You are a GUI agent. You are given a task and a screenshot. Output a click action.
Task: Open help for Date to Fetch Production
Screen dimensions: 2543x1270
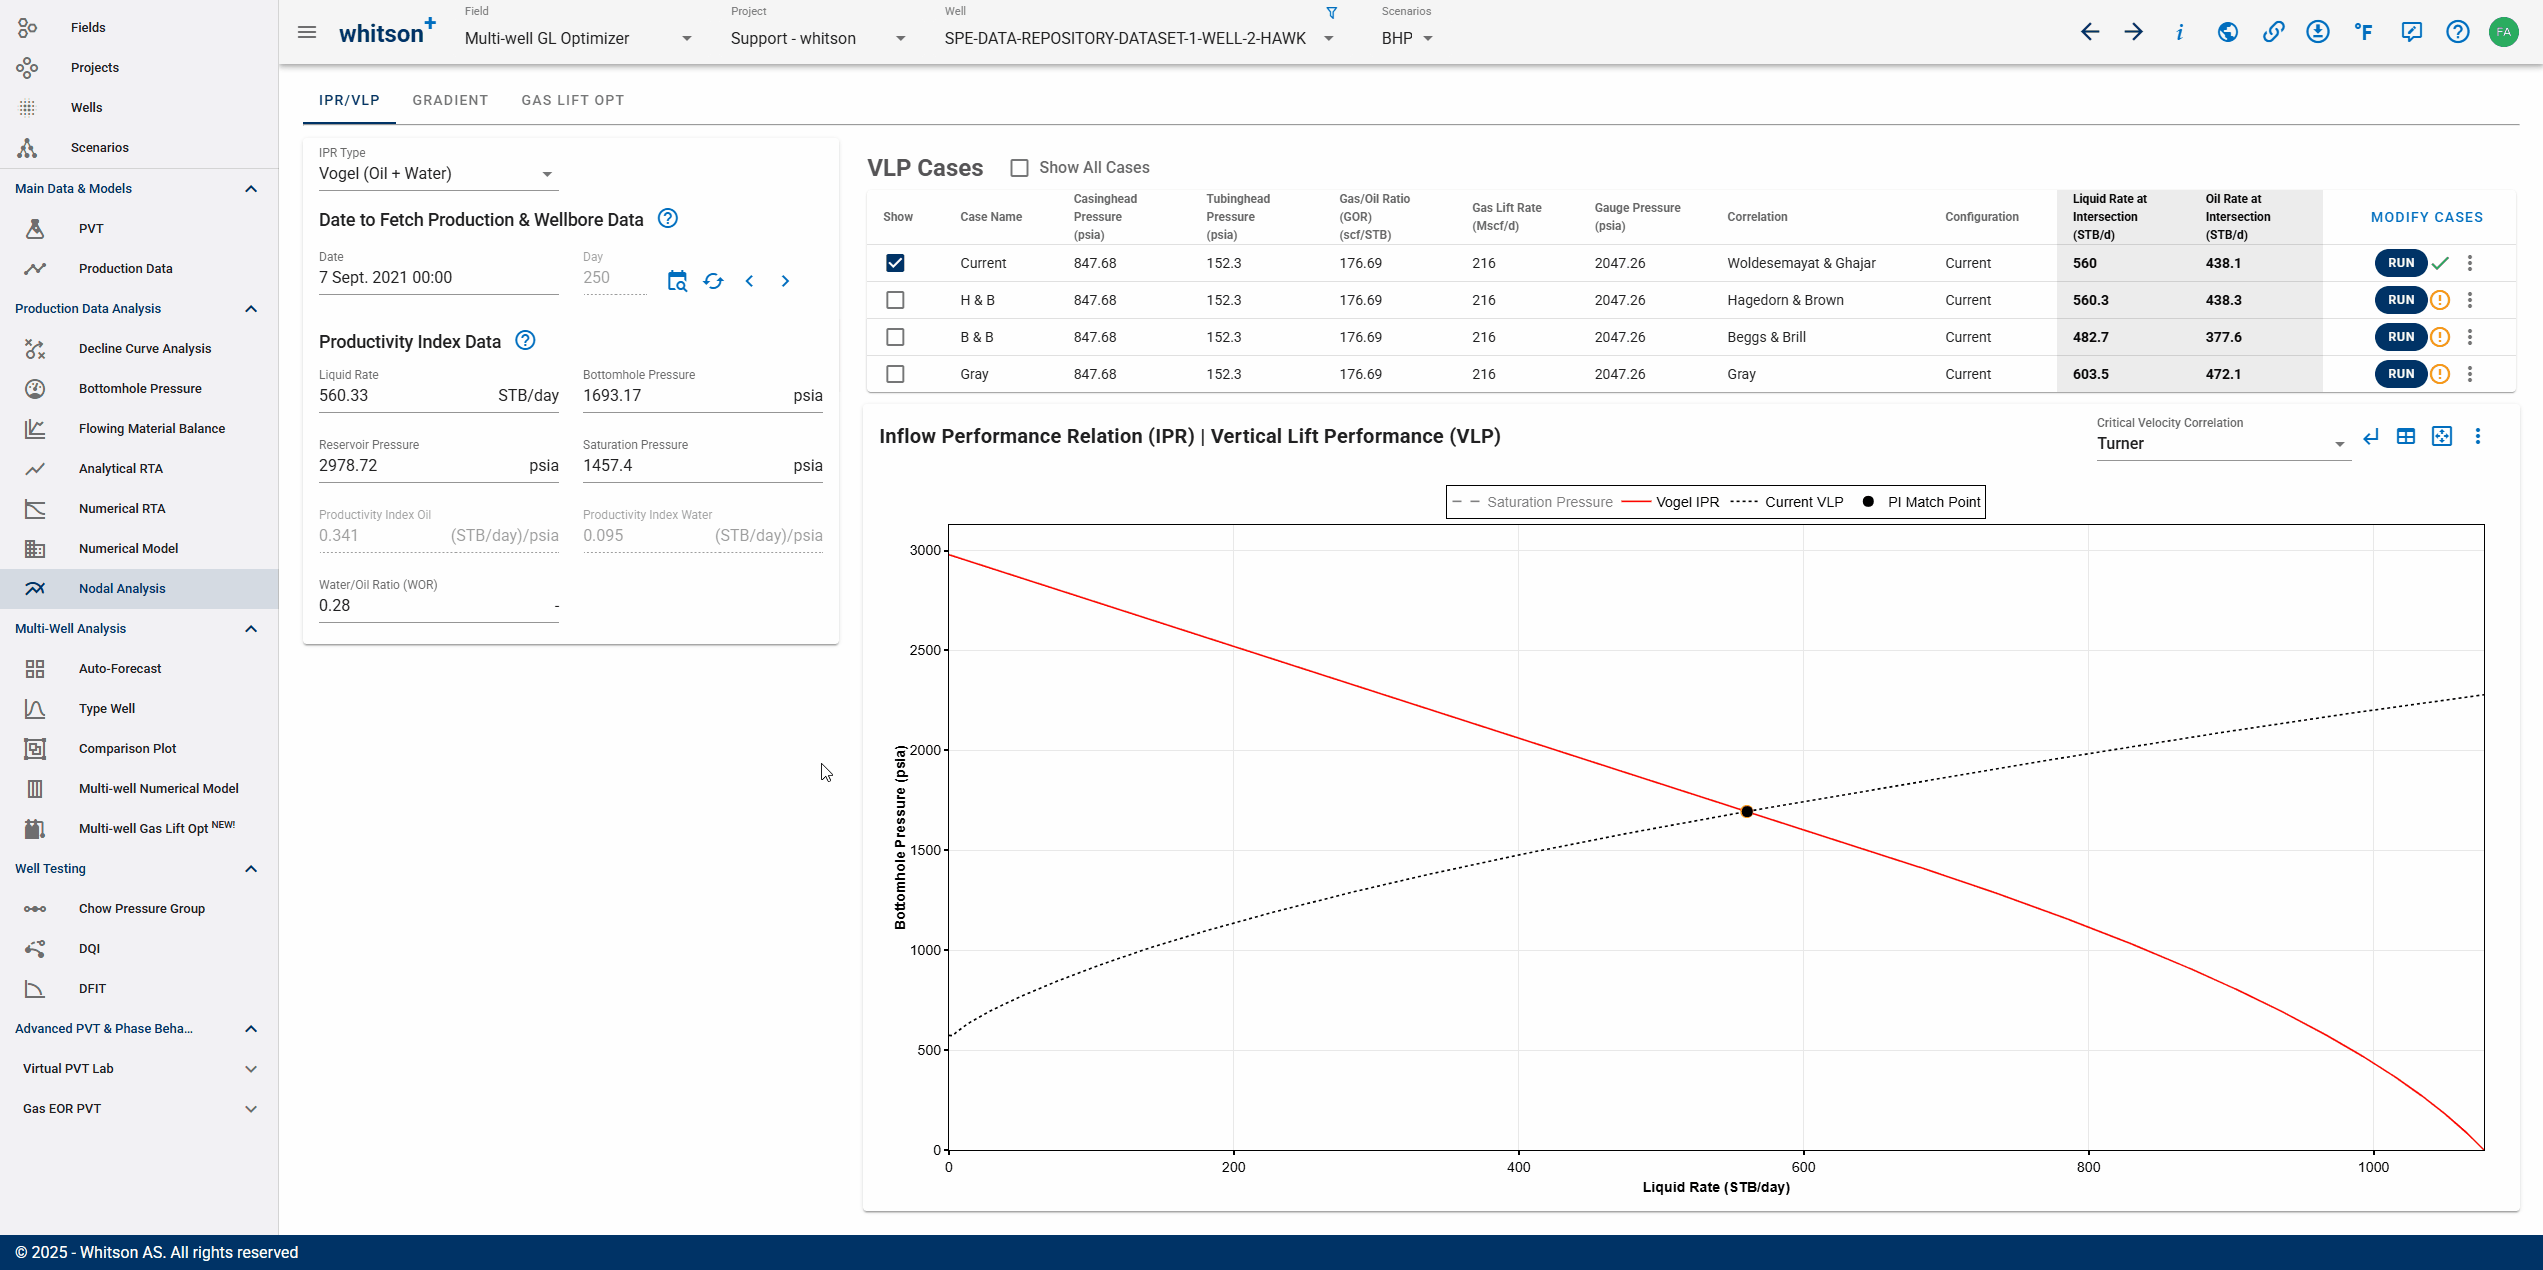point(668,218)
